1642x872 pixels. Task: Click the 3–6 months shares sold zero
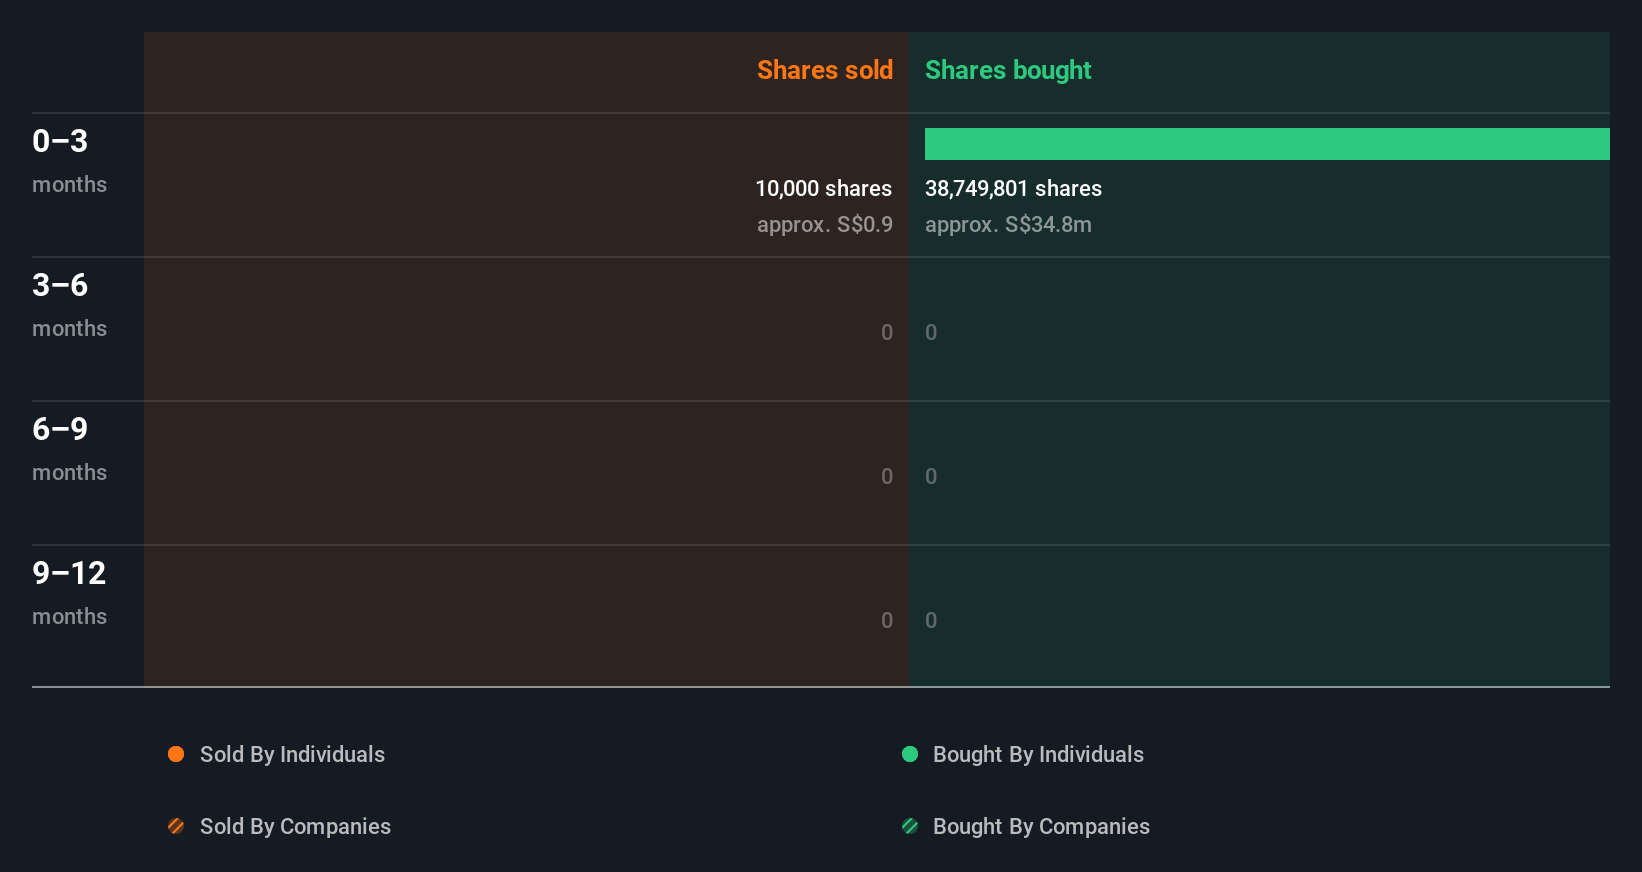tap(887, 332)
